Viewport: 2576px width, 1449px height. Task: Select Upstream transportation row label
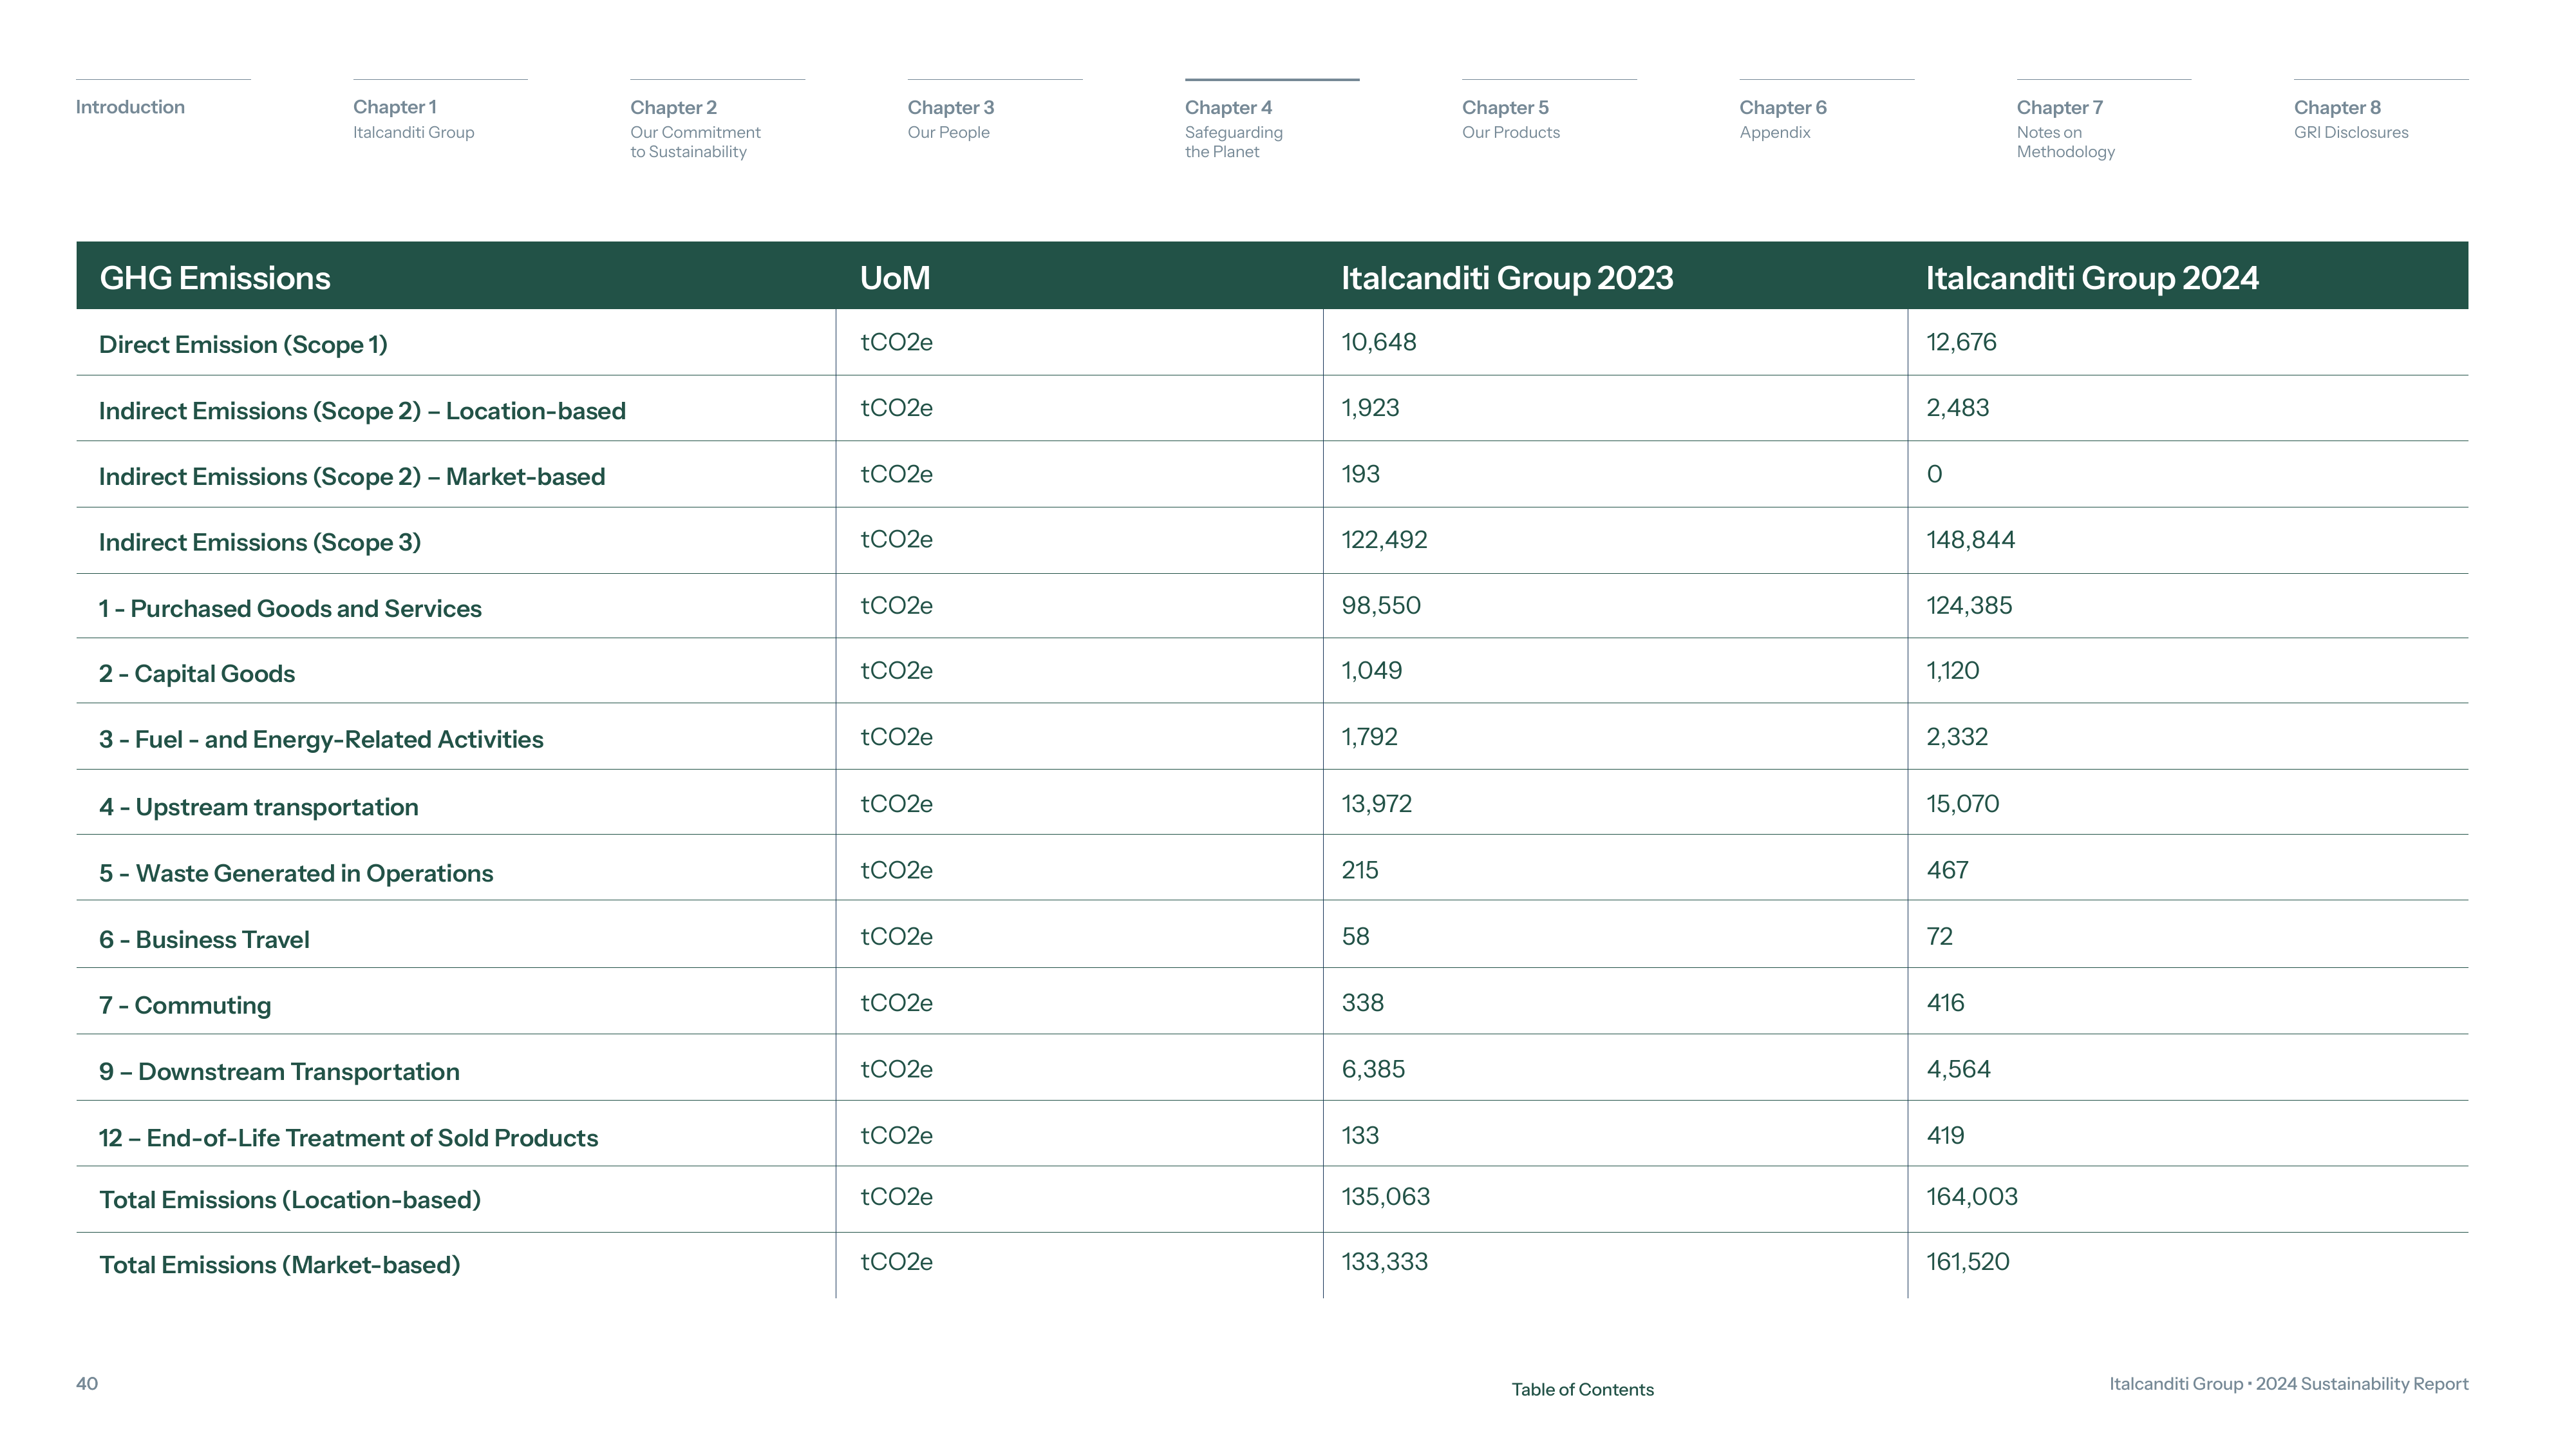[259, 807]
